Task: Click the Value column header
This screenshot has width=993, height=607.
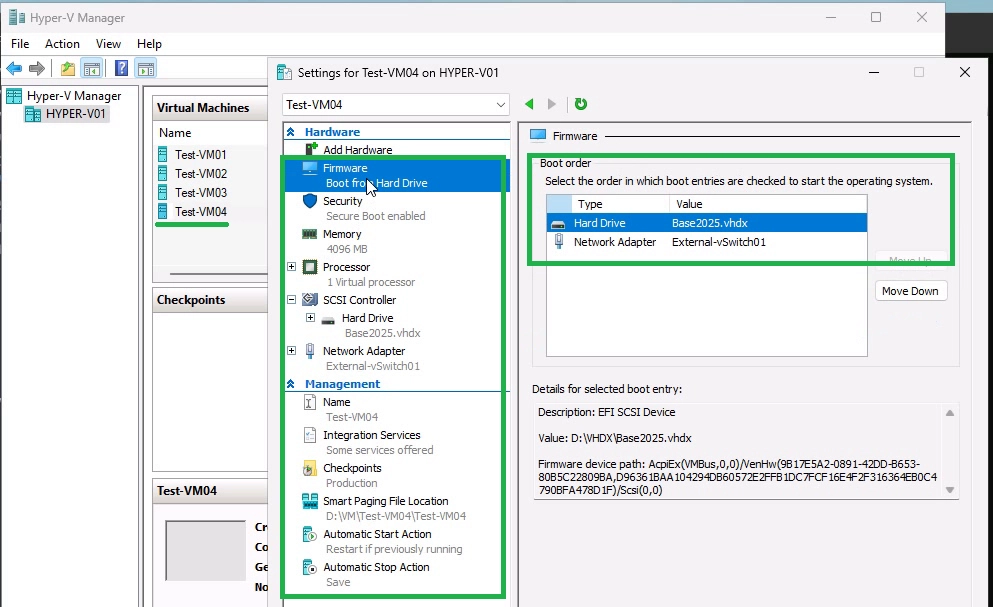Action: tap(768, 204)
